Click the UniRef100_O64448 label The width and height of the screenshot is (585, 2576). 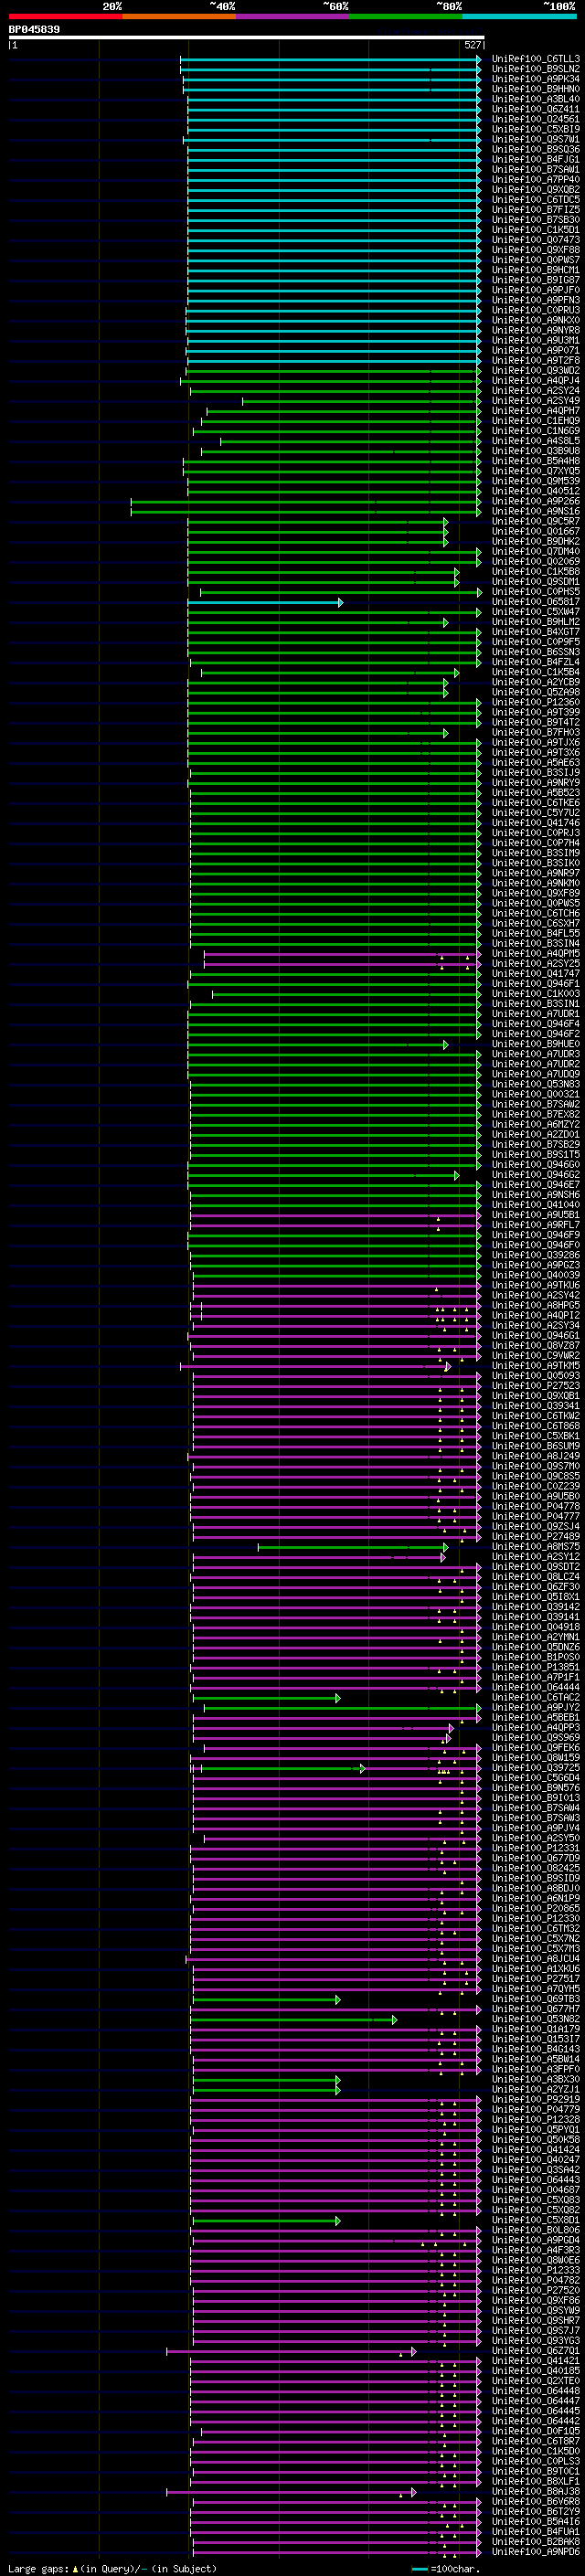536,2391
